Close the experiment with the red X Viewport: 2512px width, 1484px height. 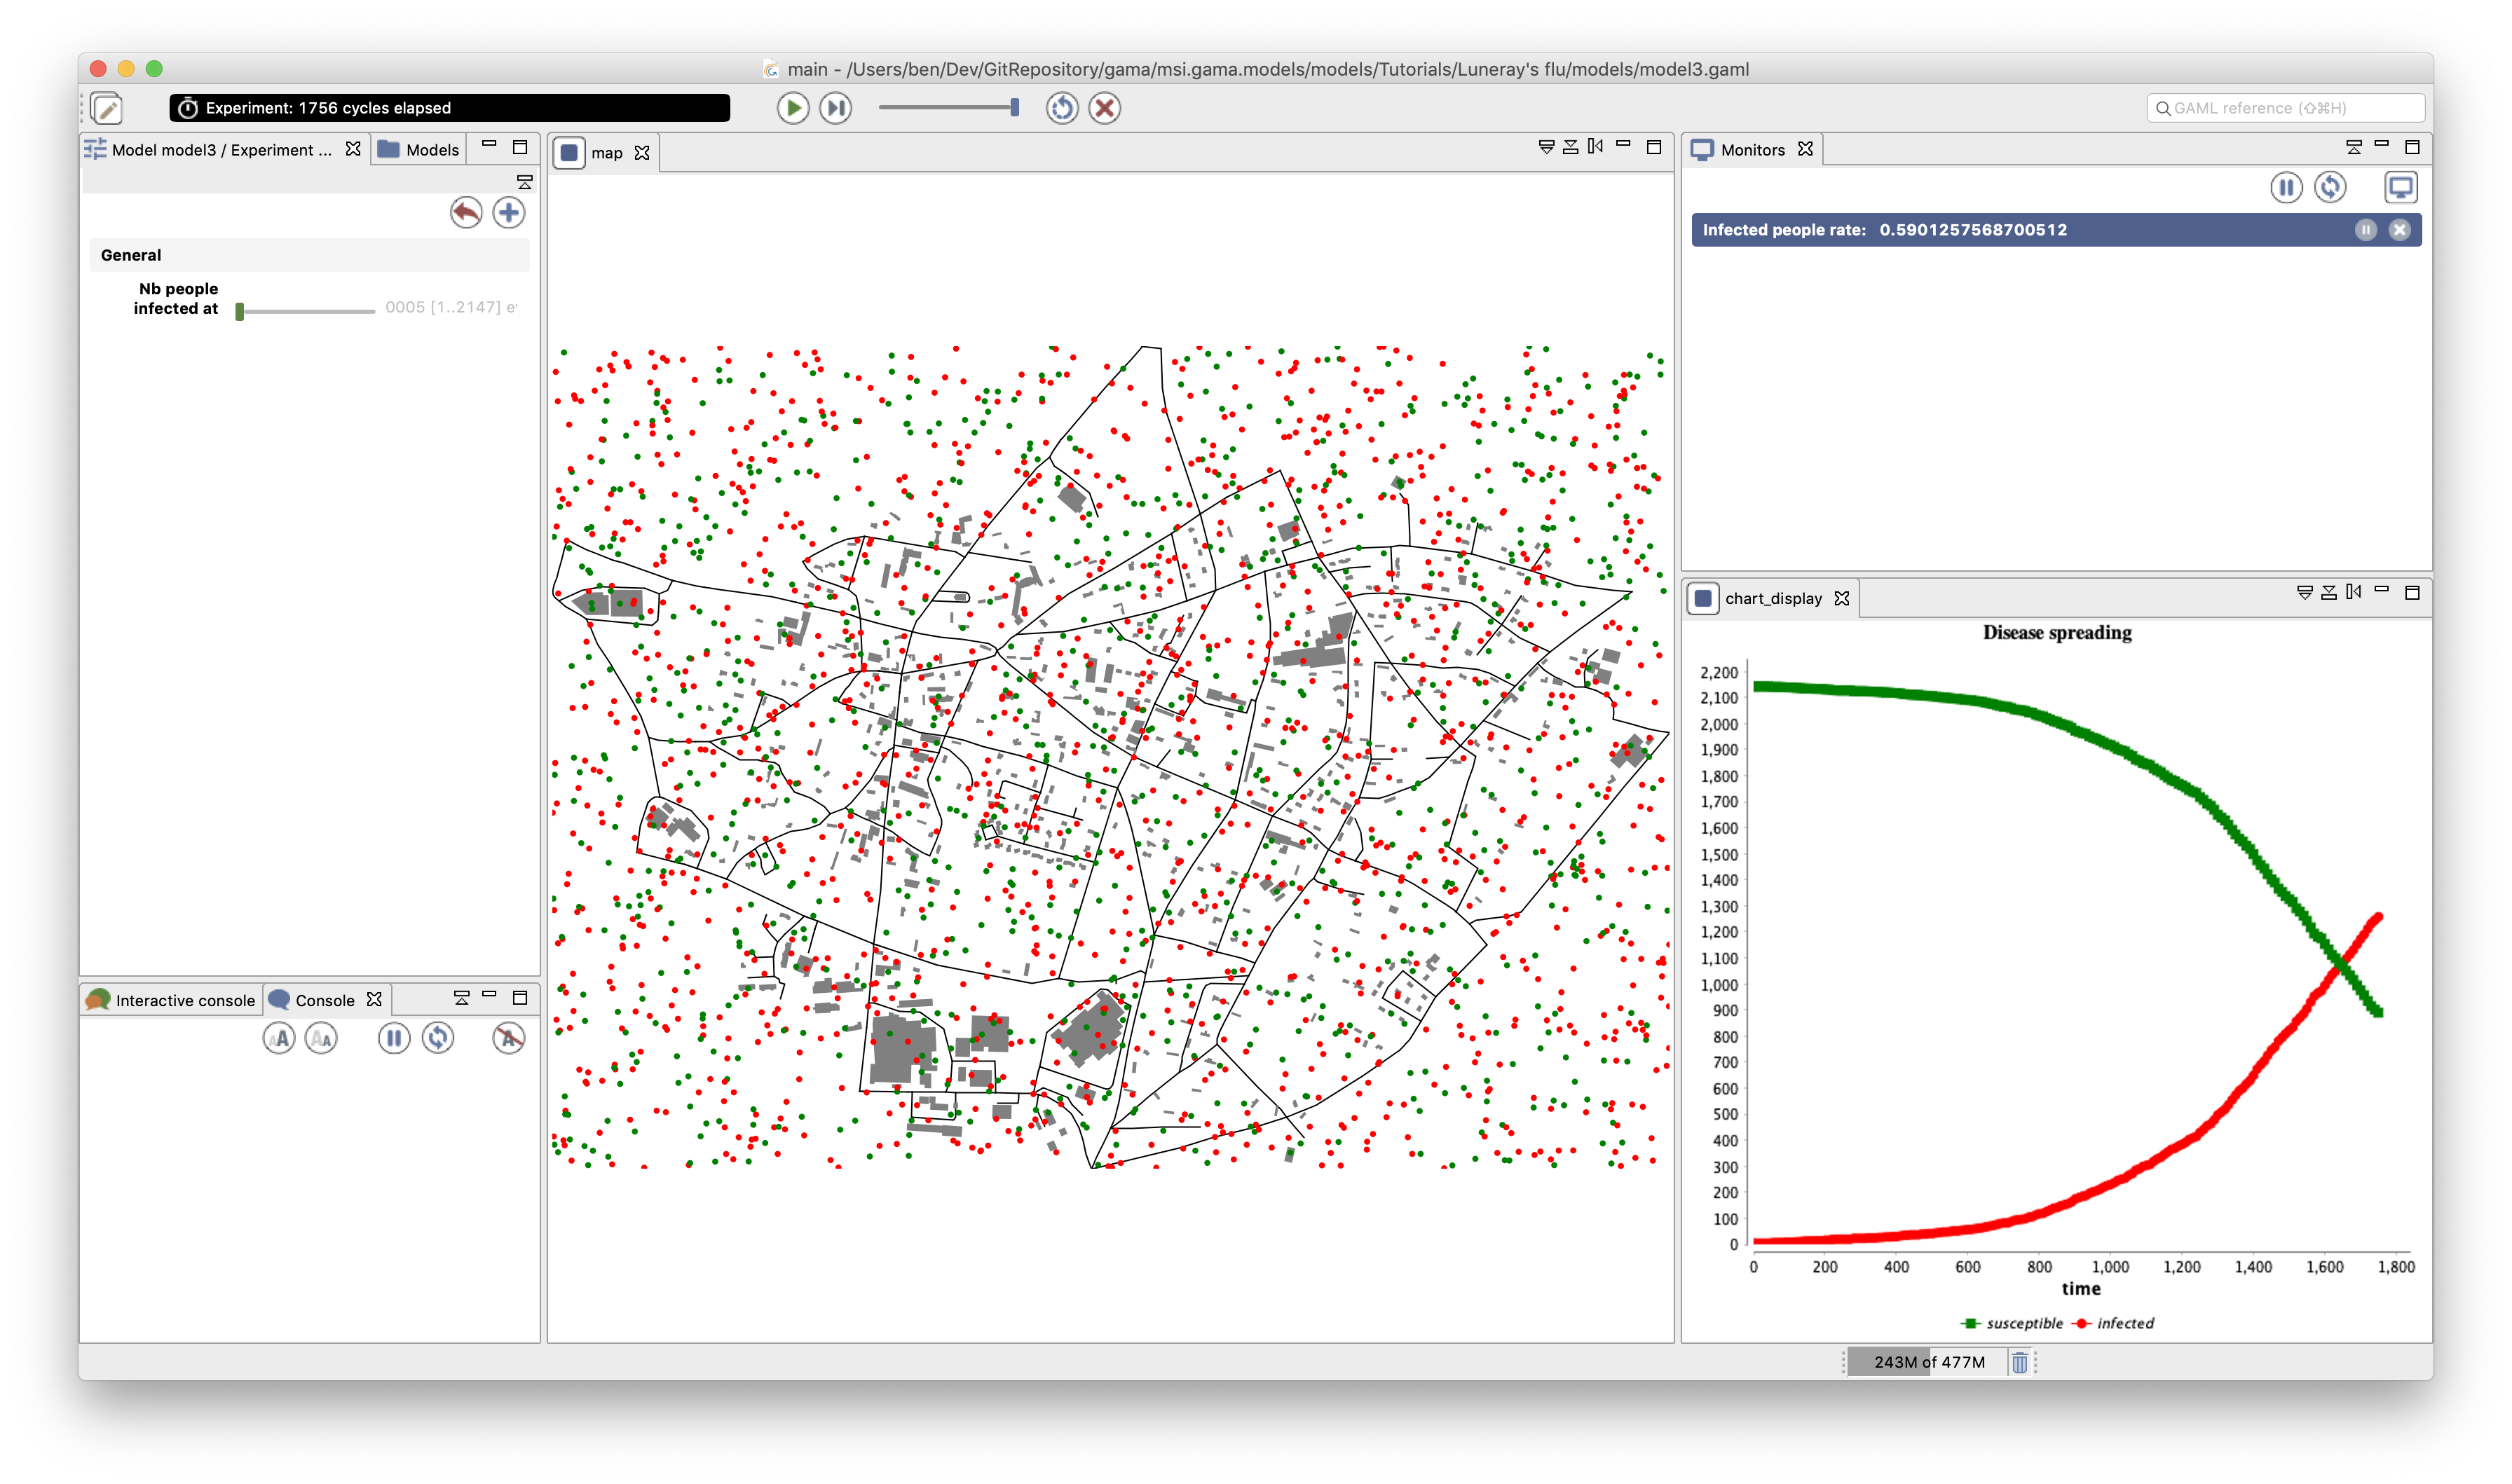pyautogui.click(x=1104, y=108)
